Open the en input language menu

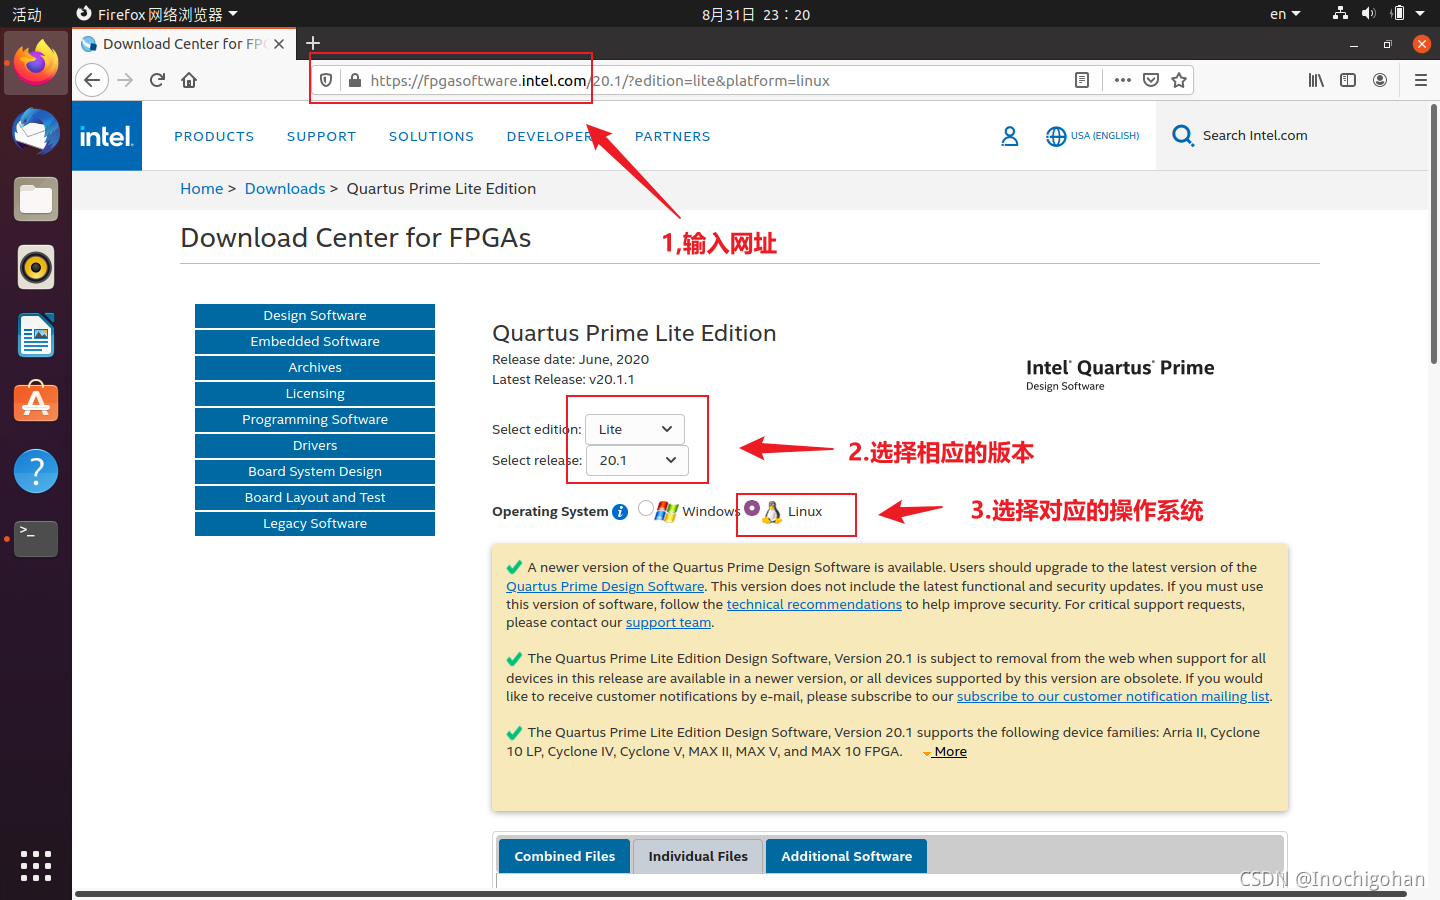pyautogui.click(x=1285, y=14)
